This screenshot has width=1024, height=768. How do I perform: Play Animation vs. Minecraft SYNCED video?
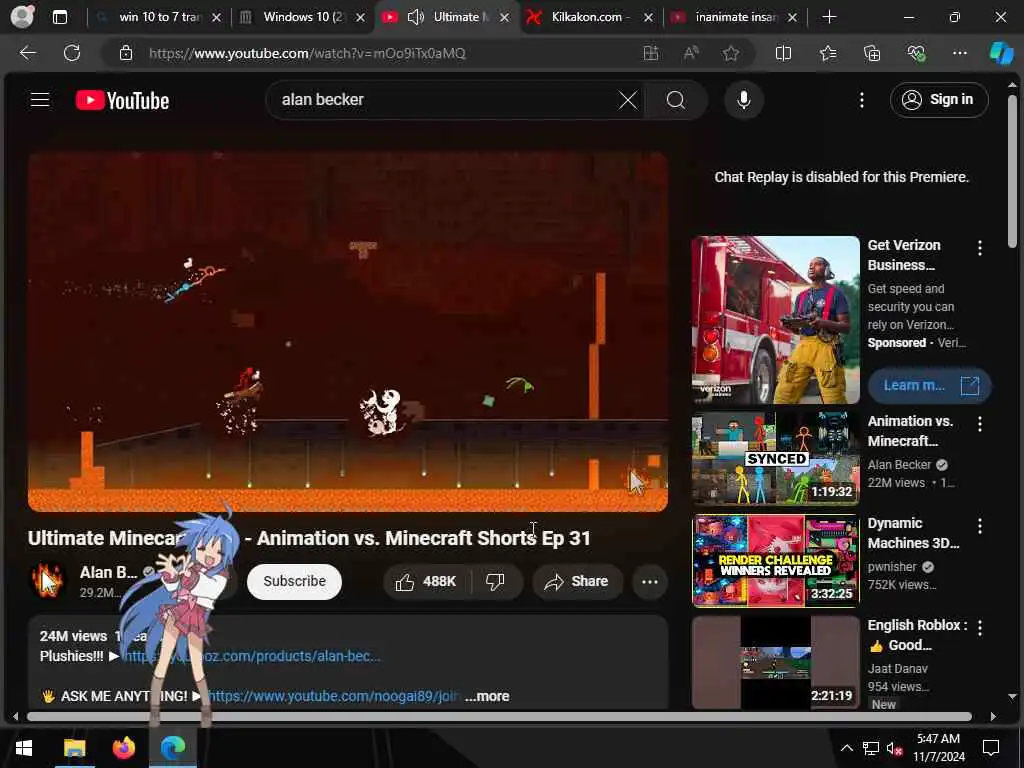pos(775,458)
